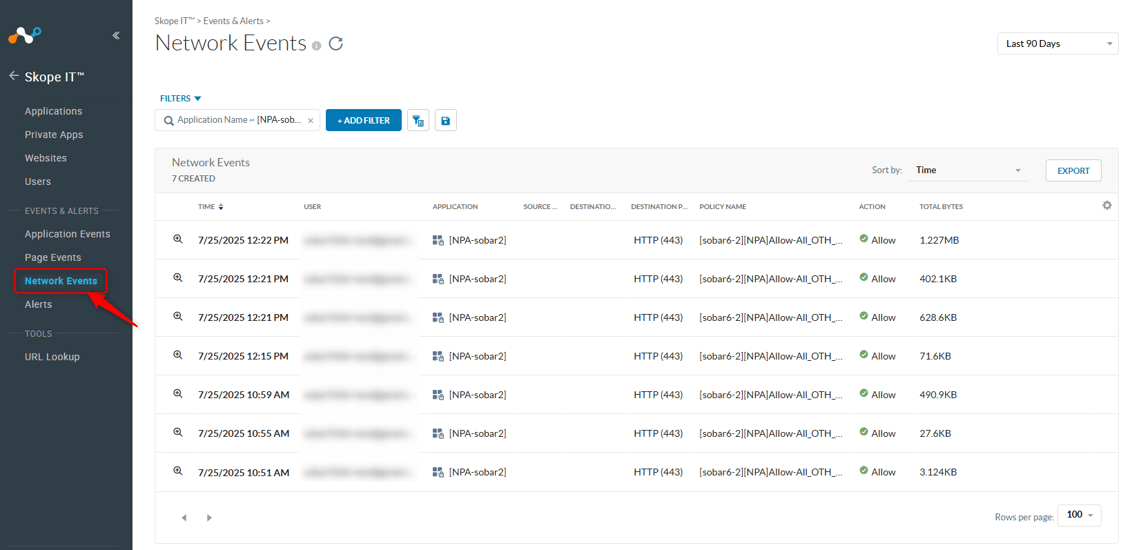1123x550 pixels.
Task: Click the Netskope logo icon
Action: 25,35
